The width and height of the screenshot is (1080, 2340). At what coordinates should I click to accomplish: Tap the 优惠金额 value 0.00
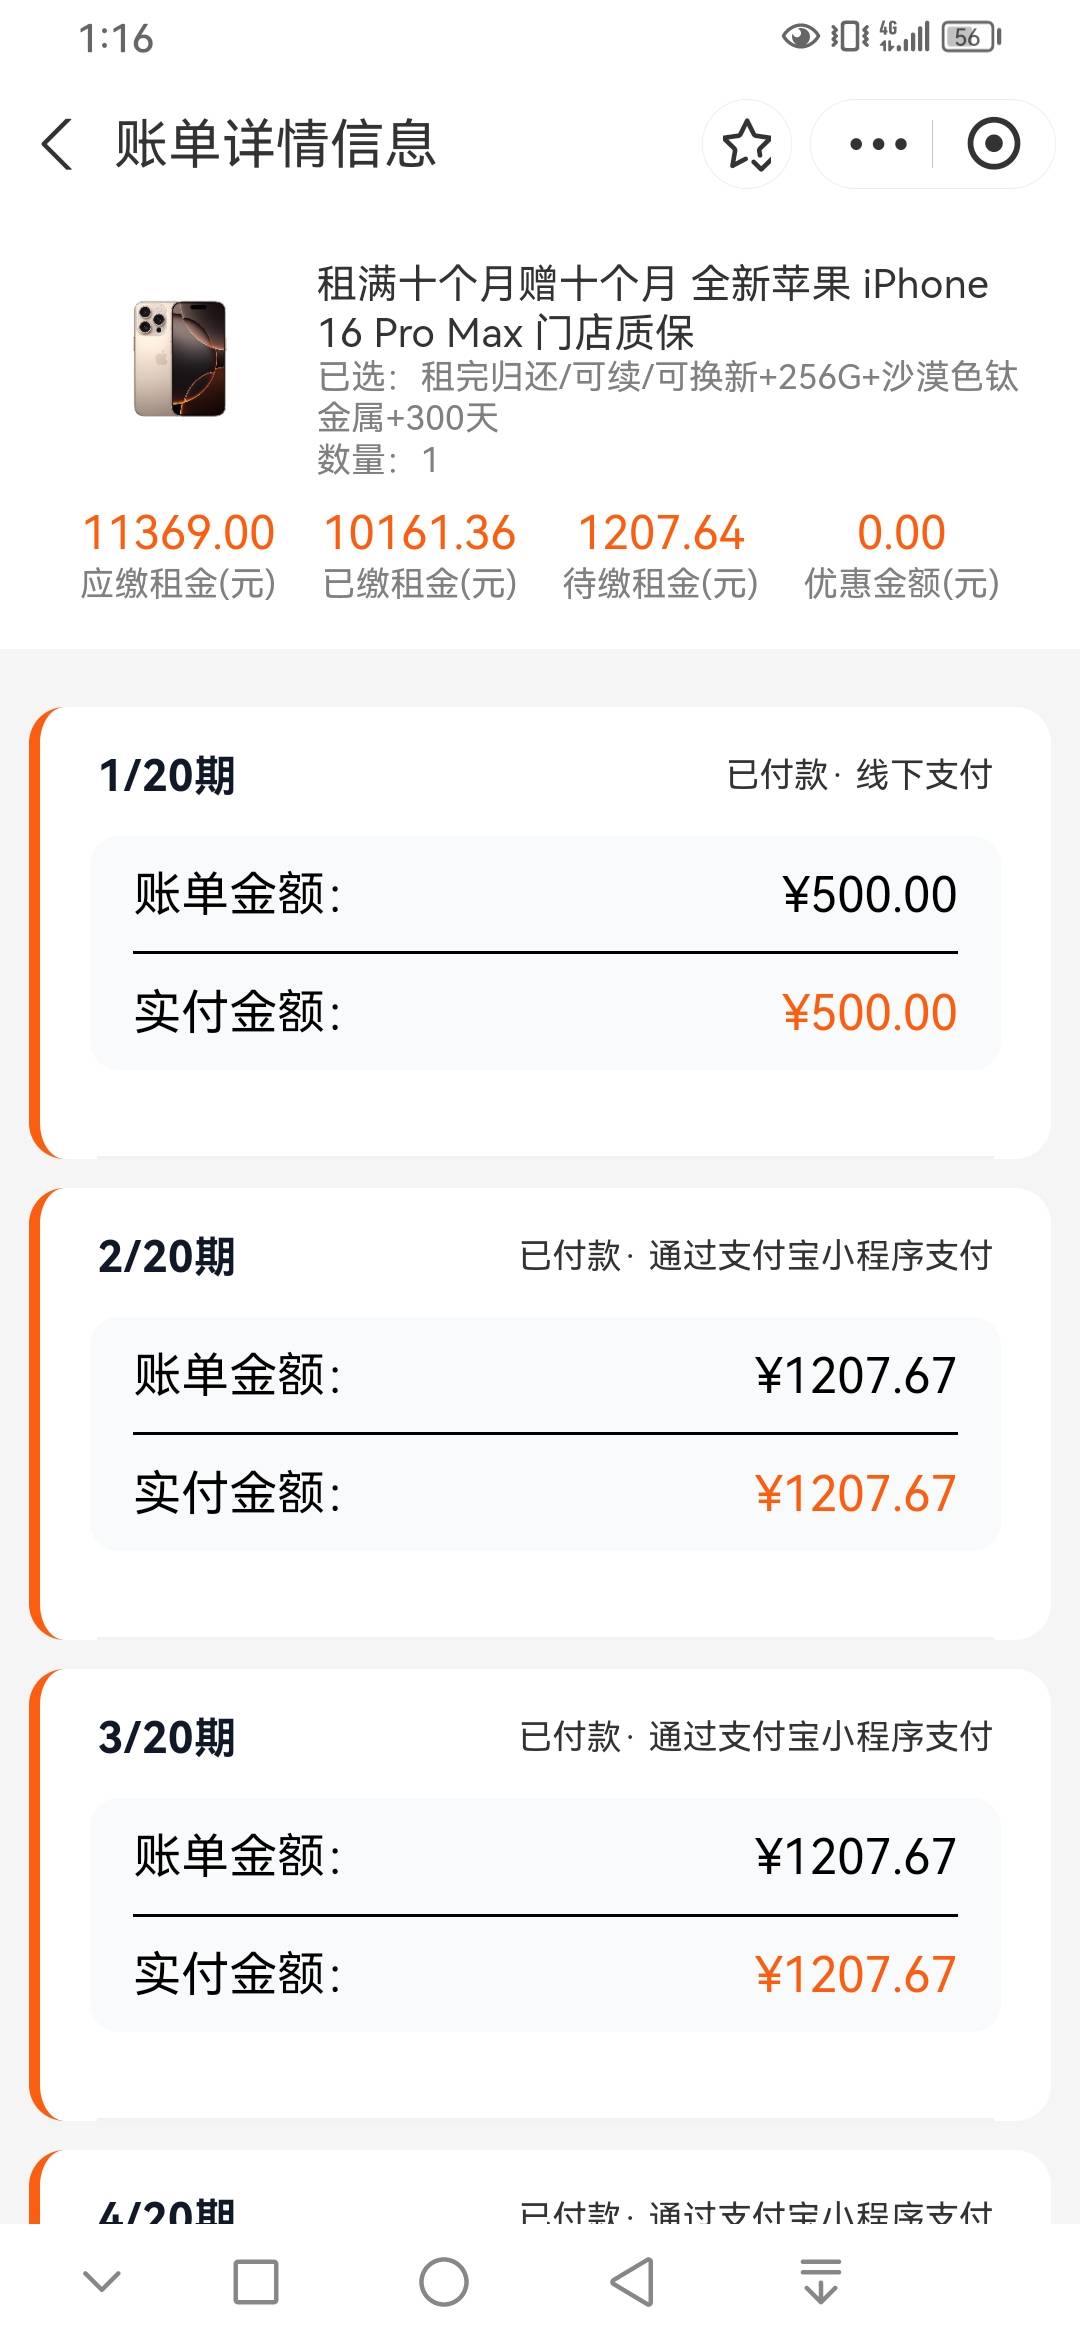click(x=901, y=533)
